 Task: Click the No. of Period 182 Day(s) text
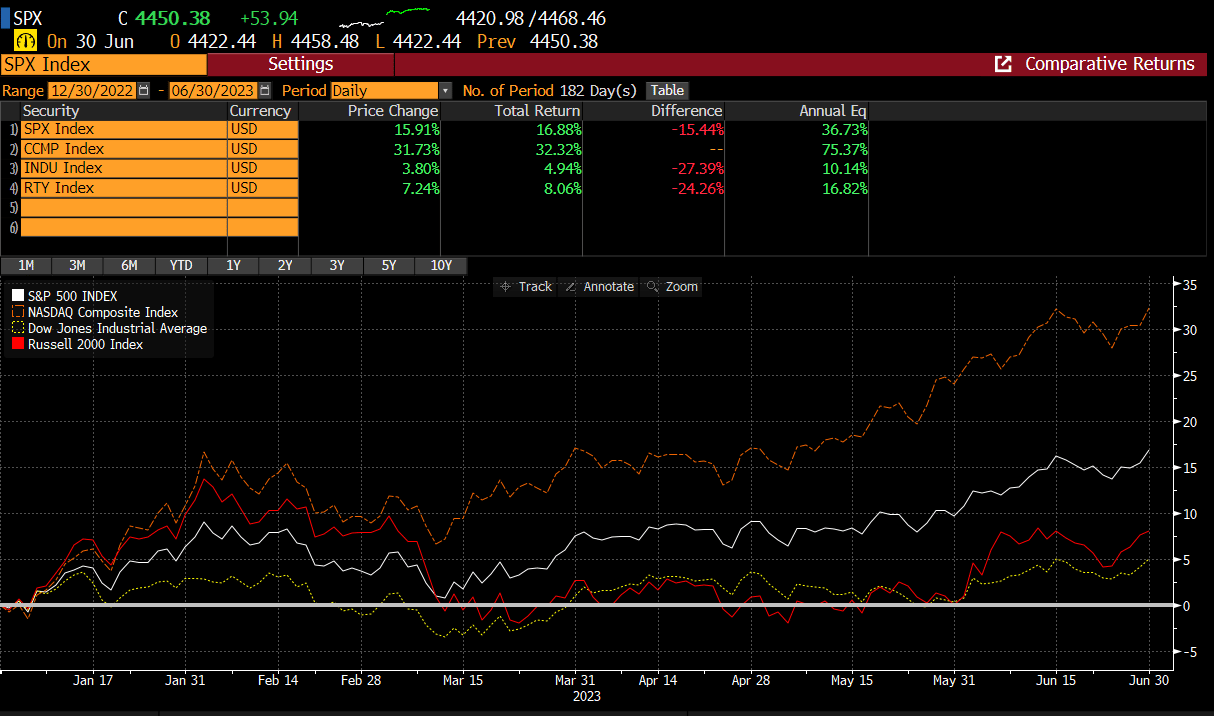coord(549,90)
